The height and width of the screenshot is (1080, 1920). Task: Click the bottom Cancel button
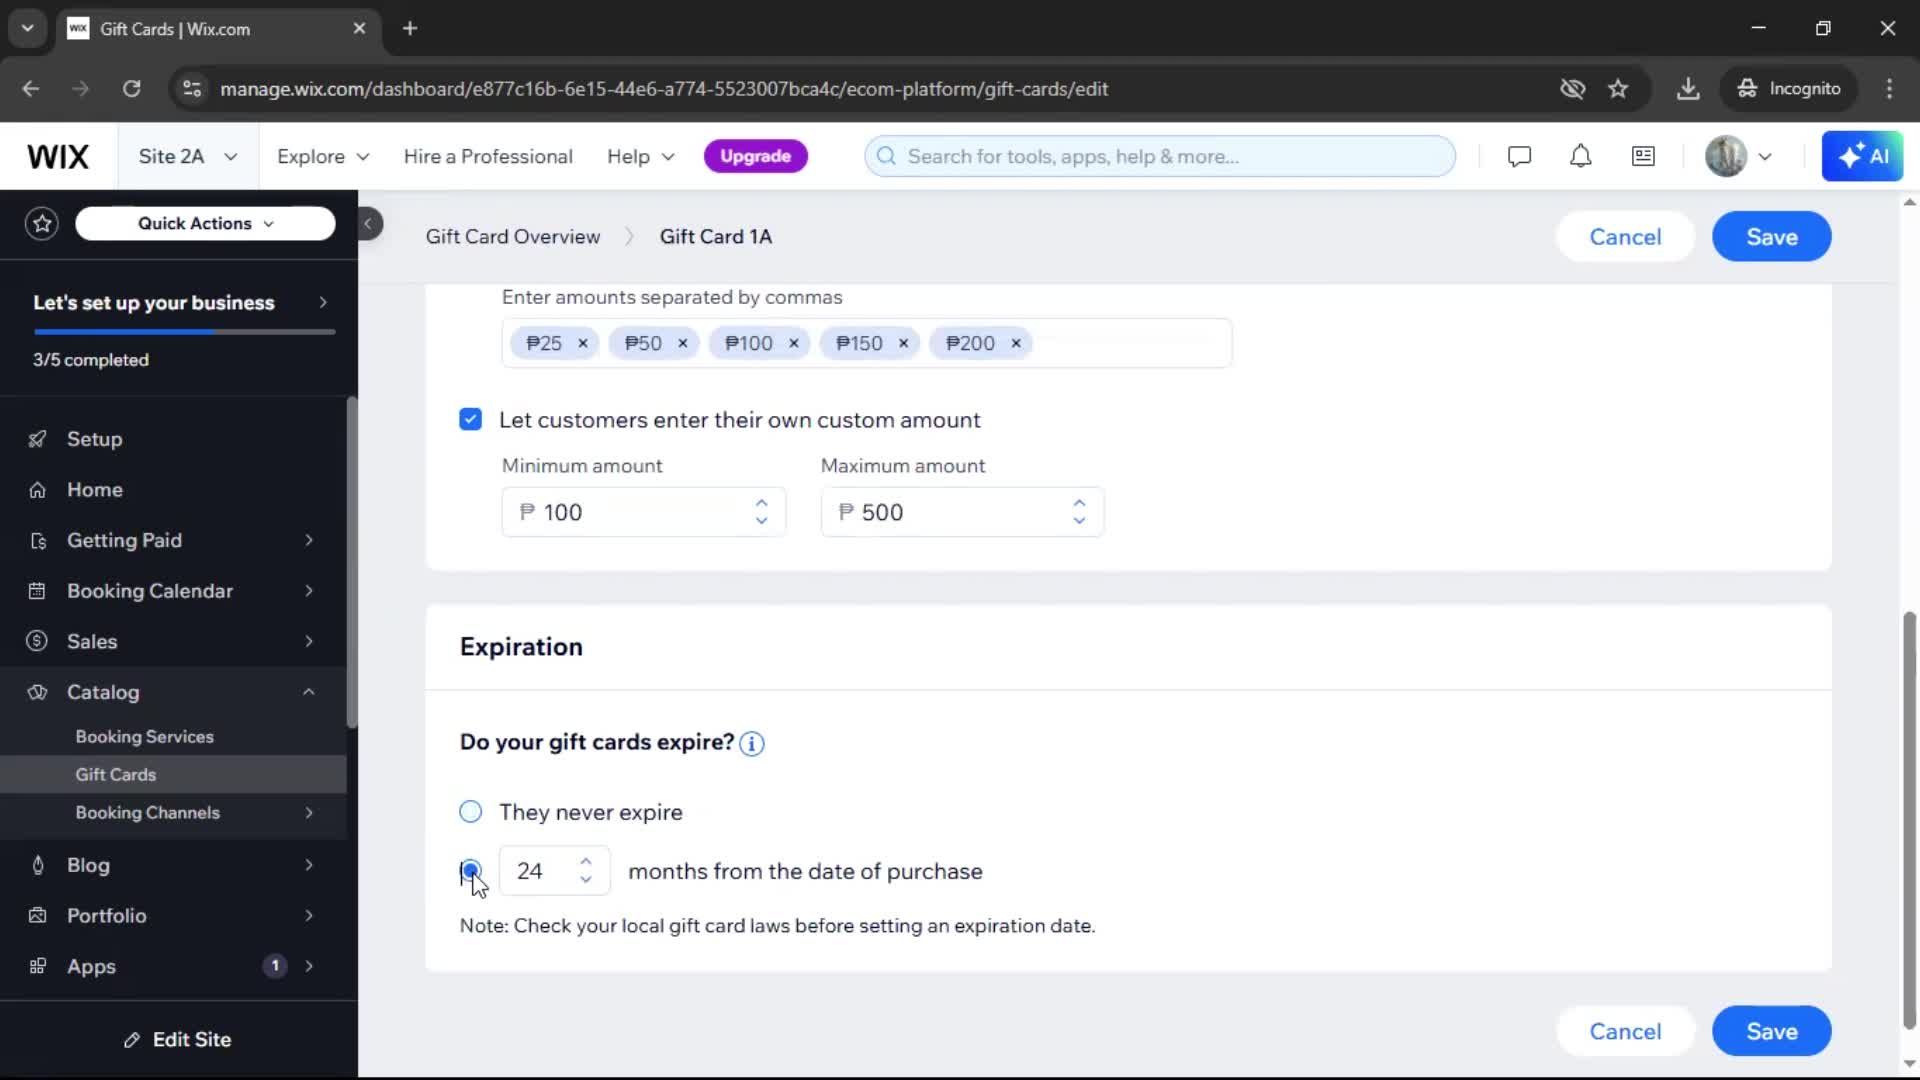(1625, 1031)
